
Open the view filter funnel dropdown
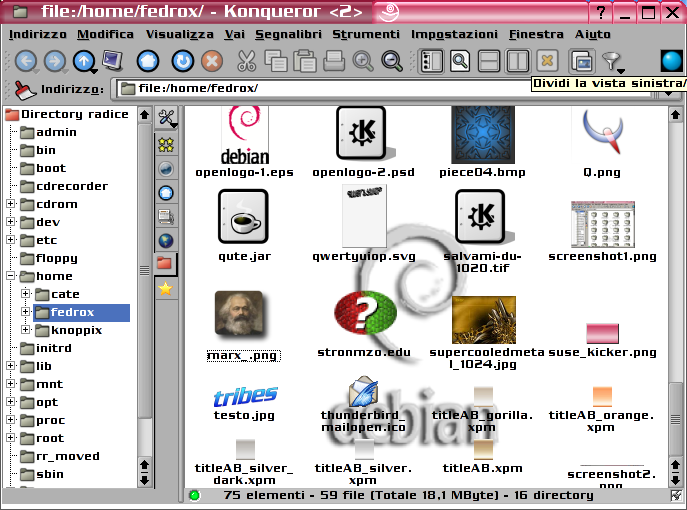click(612, 62)
